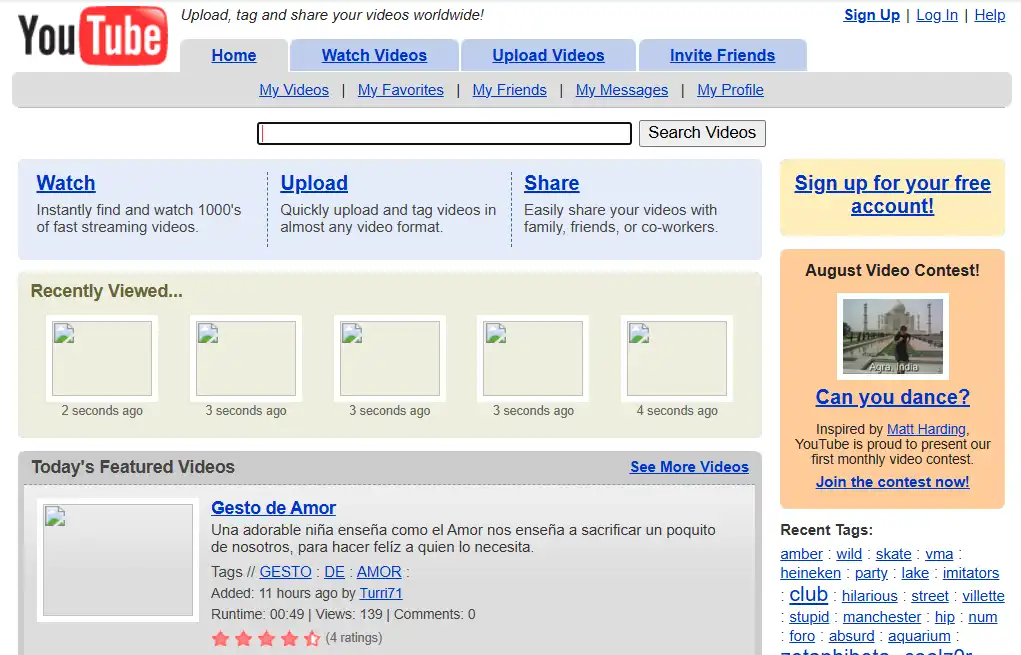This screenshot has height=655, width=1021.
Task: Open the skate tag
Action: (x=893, y=553)
